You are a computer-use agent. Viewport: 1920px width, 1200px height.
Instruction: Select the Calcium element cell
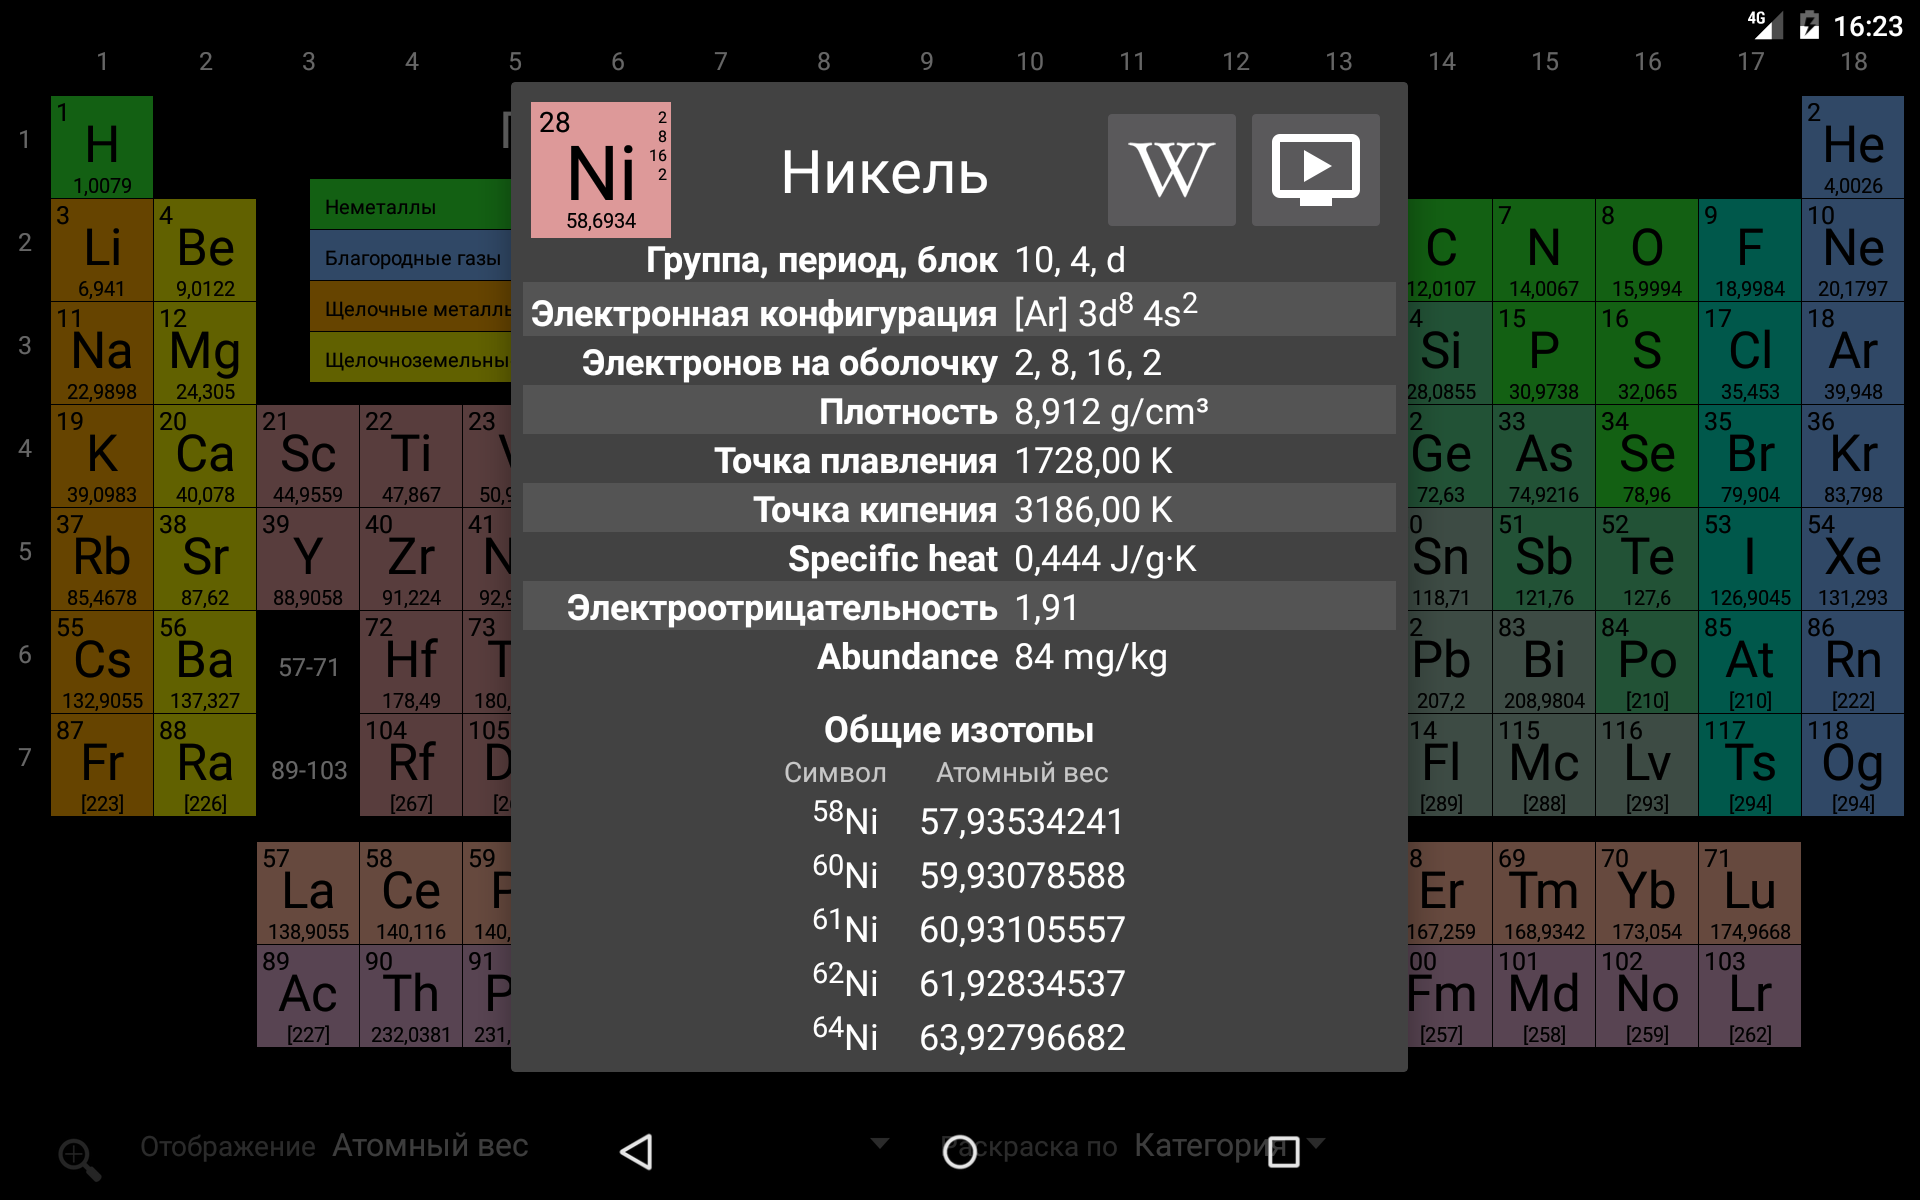[x=205, y=456]
